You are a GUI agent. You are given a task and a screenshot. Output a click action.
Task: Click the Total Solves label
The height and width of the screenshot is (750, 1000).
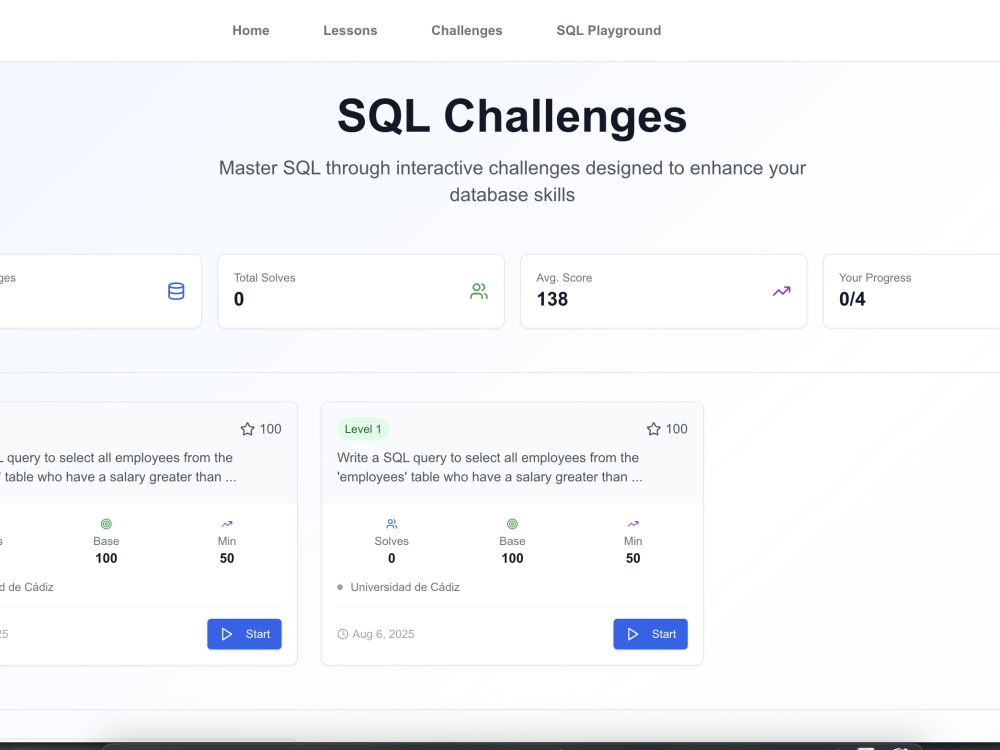click(265, 278)
